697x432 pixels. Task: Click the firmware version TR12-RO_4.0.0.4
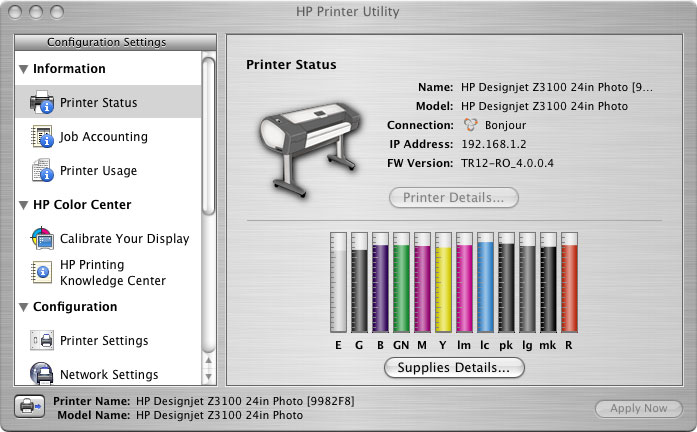point(507,163)
